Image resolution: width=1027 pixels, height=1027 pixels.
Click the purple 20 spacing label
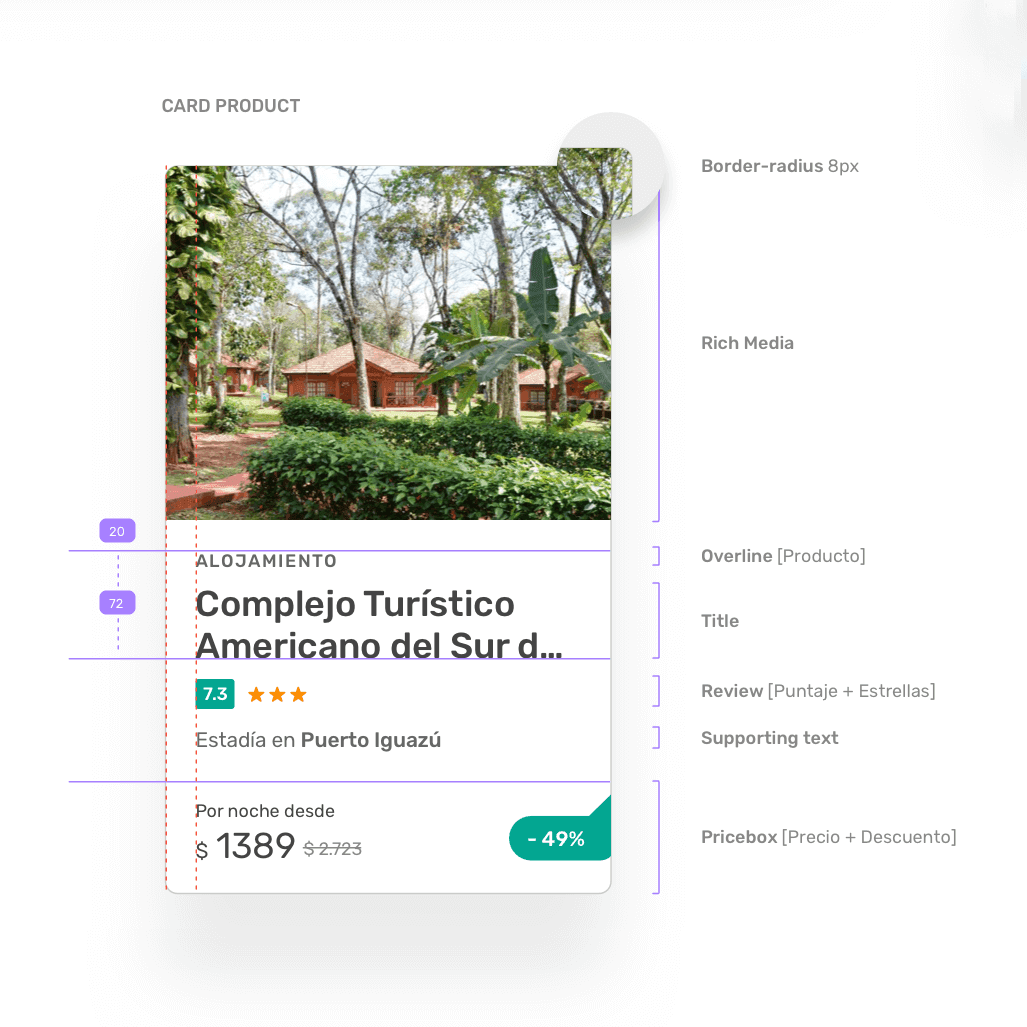point(117,531)
